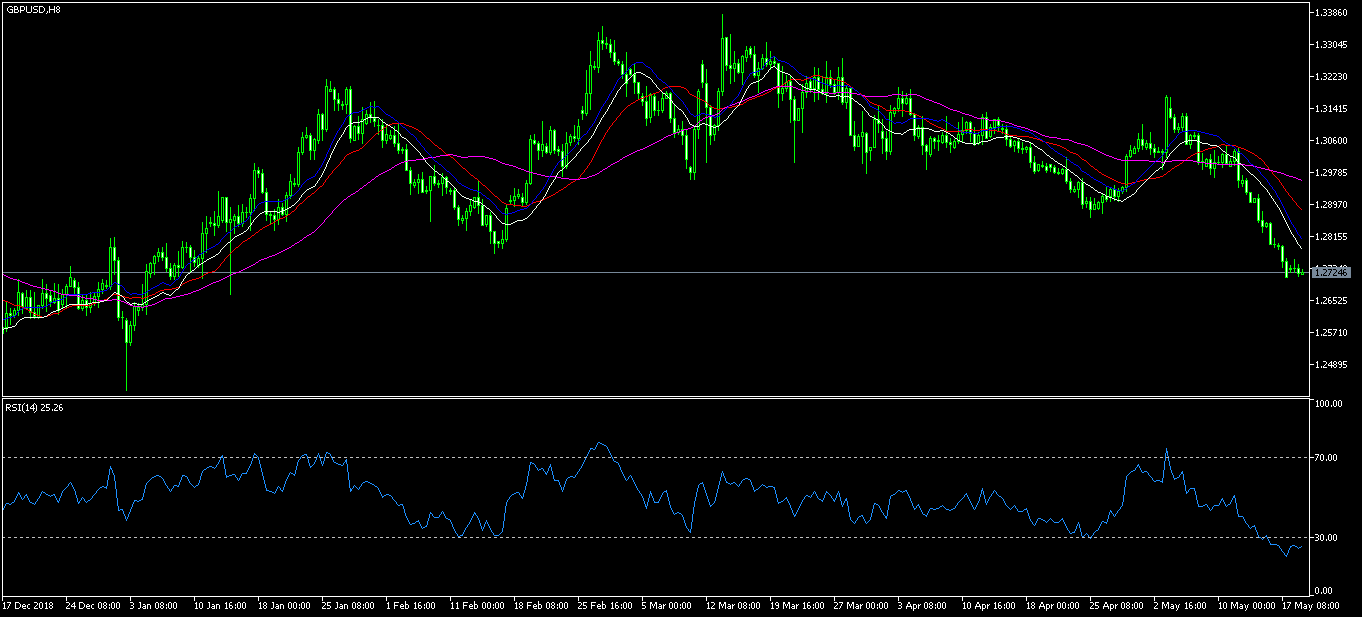Image resolution: width=1362 pixels, height=617 pixels.
Task: Click the RSI(14) 25.26 indicator label
Action: (x=34, y=406)
